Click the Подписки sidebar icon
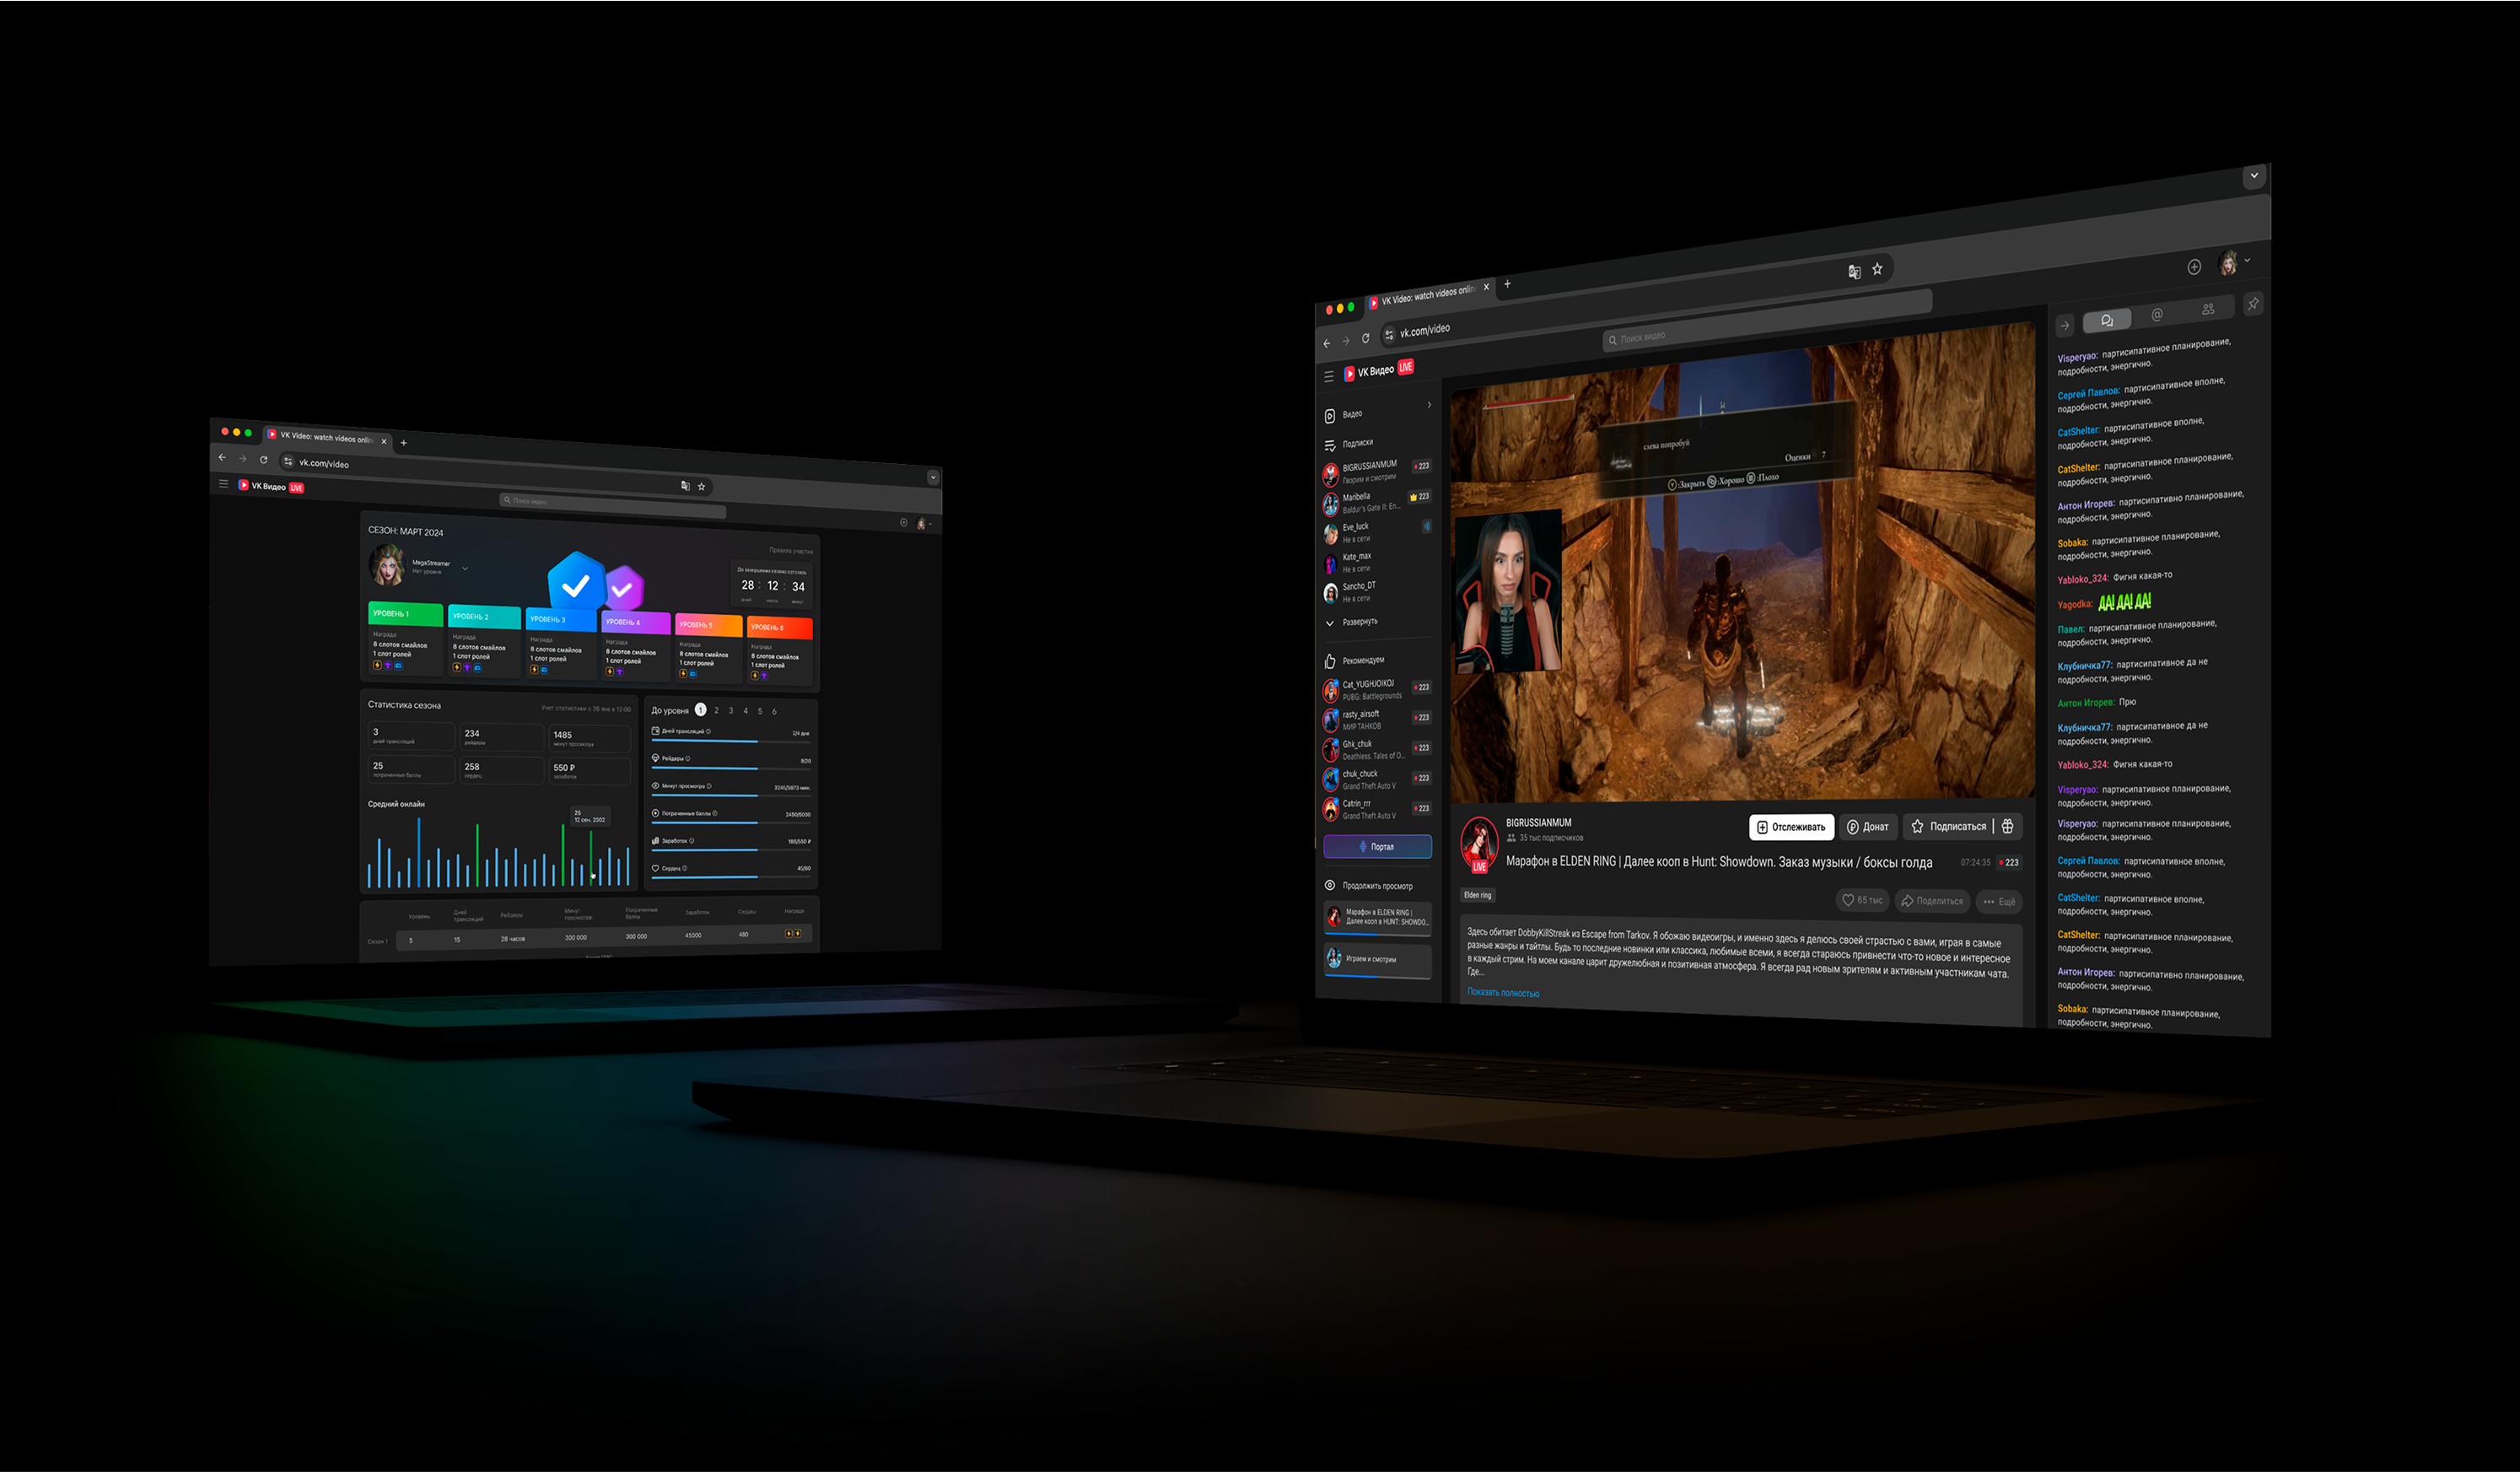 point(1329,446)
